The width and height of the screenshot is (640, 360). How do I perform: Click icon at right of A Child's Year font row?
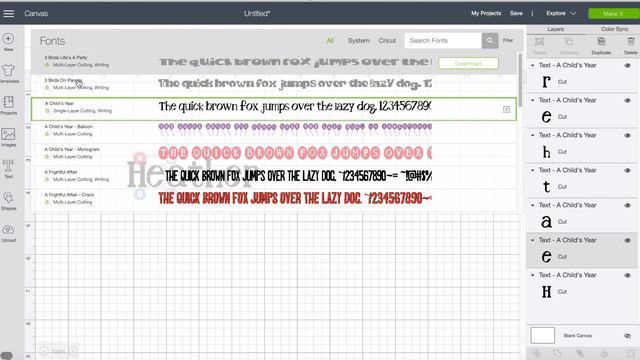(506, 109)
